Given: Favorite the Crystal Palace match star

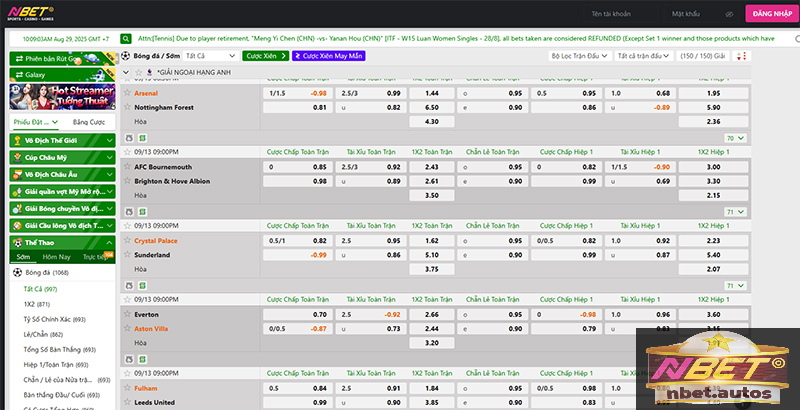Looking at the screenshot, I should [127, 241].
